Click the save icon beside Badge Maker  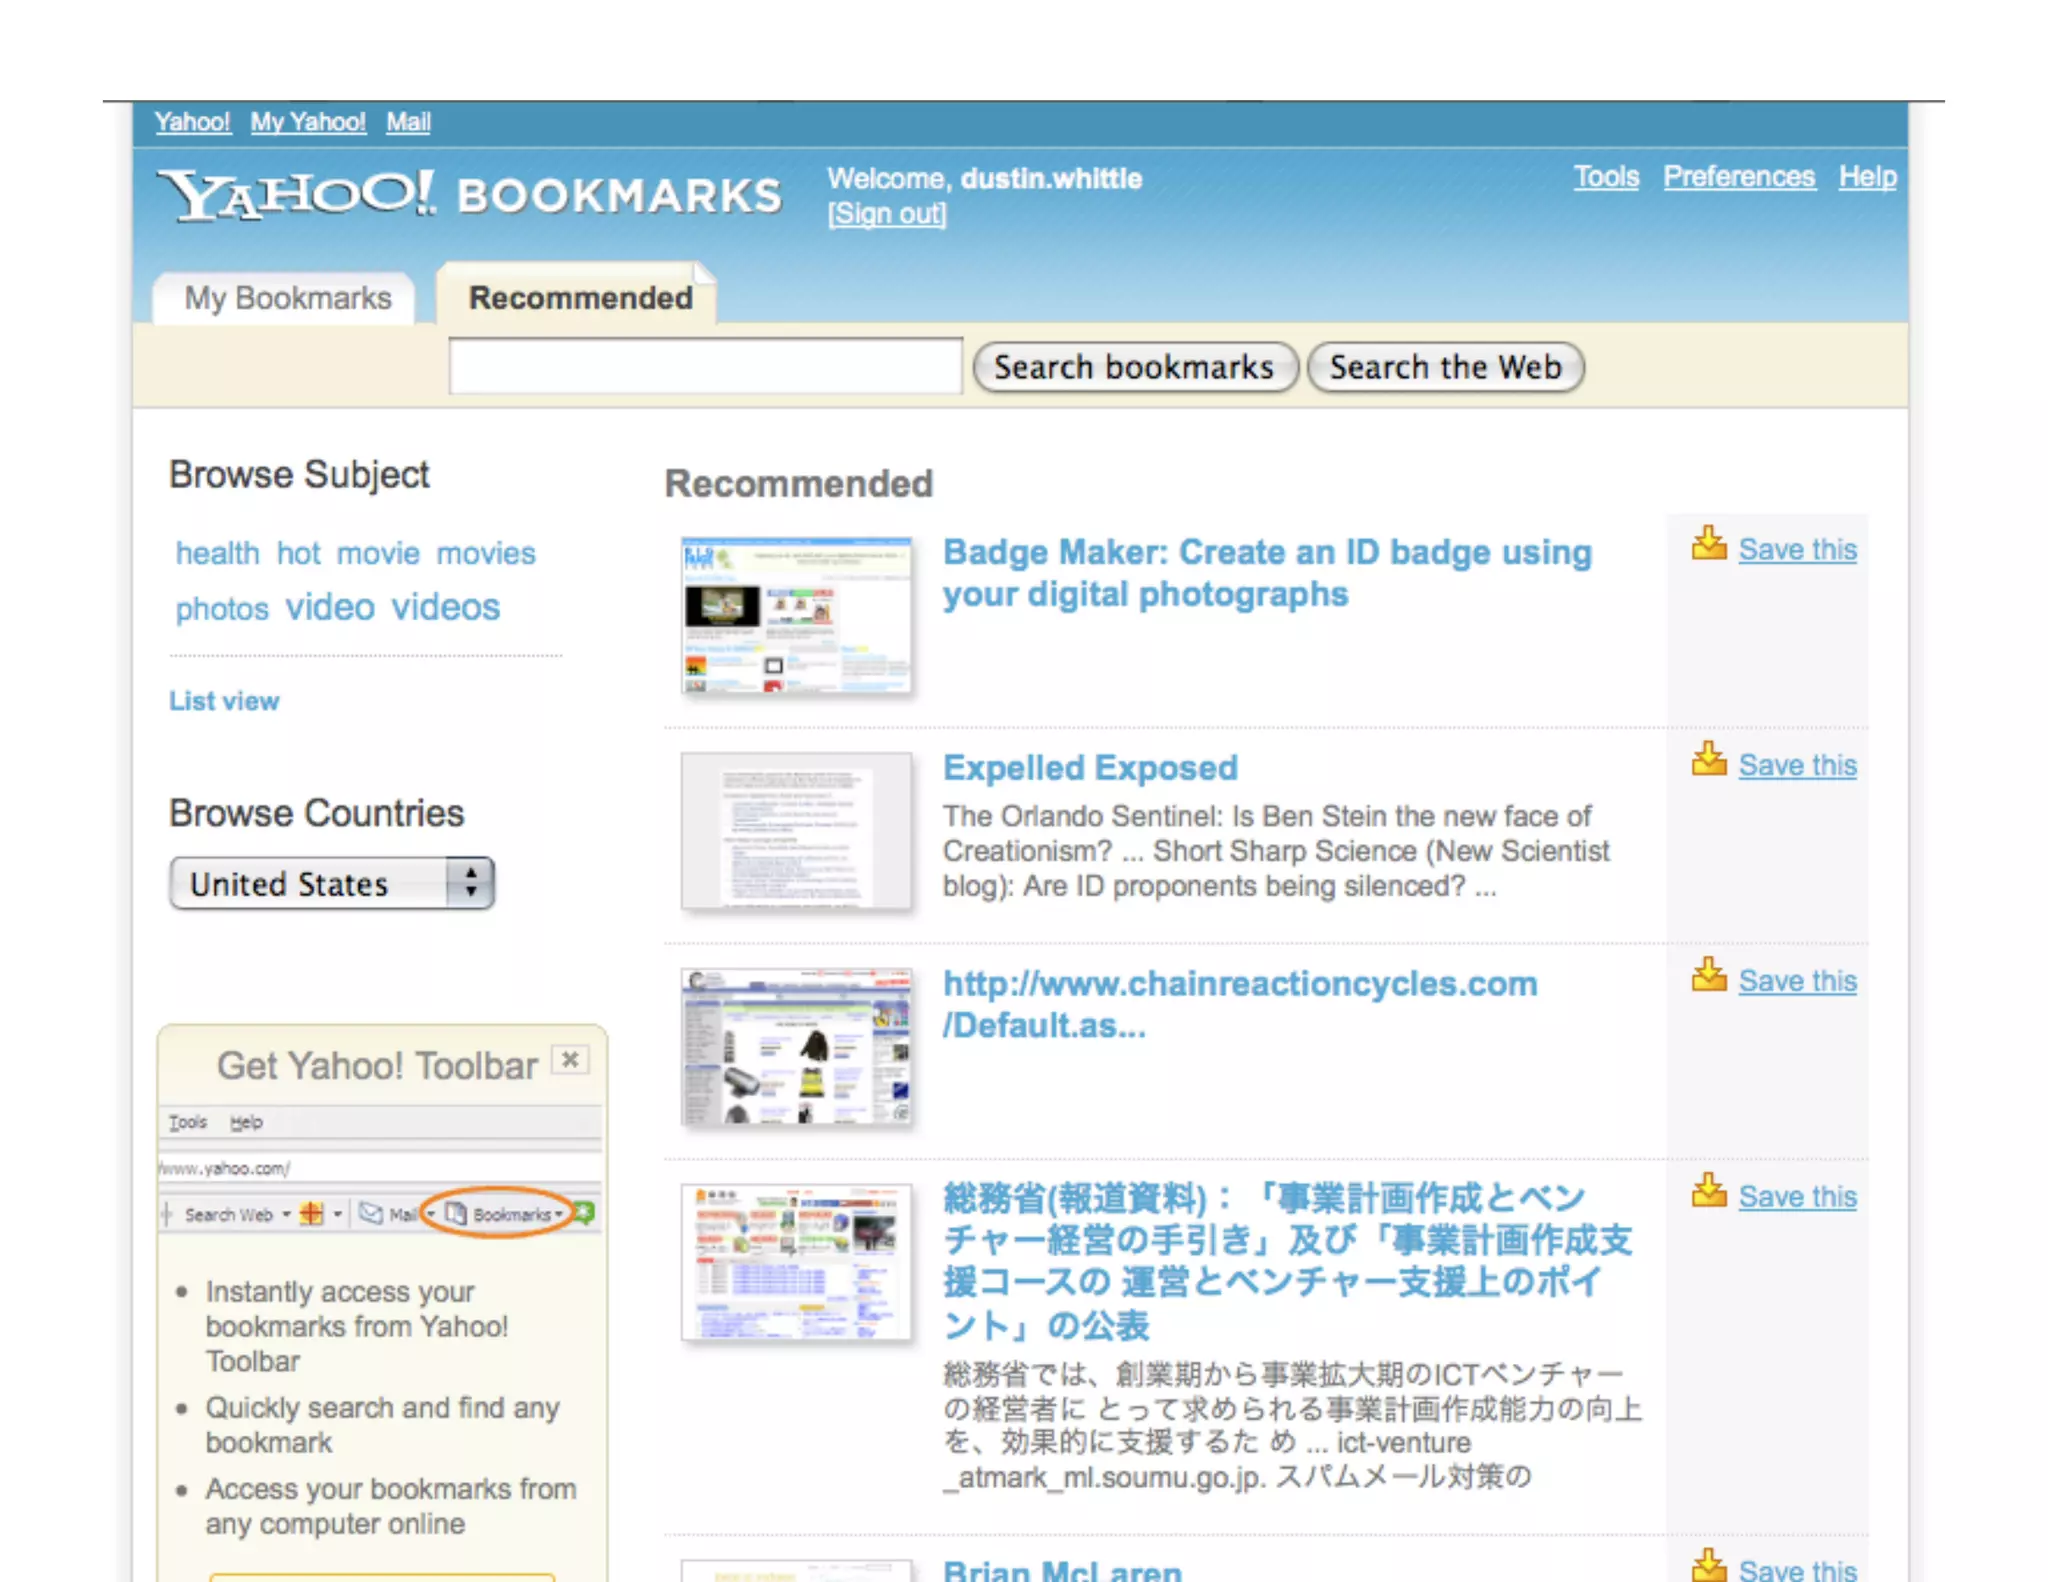click(1709, 545)
